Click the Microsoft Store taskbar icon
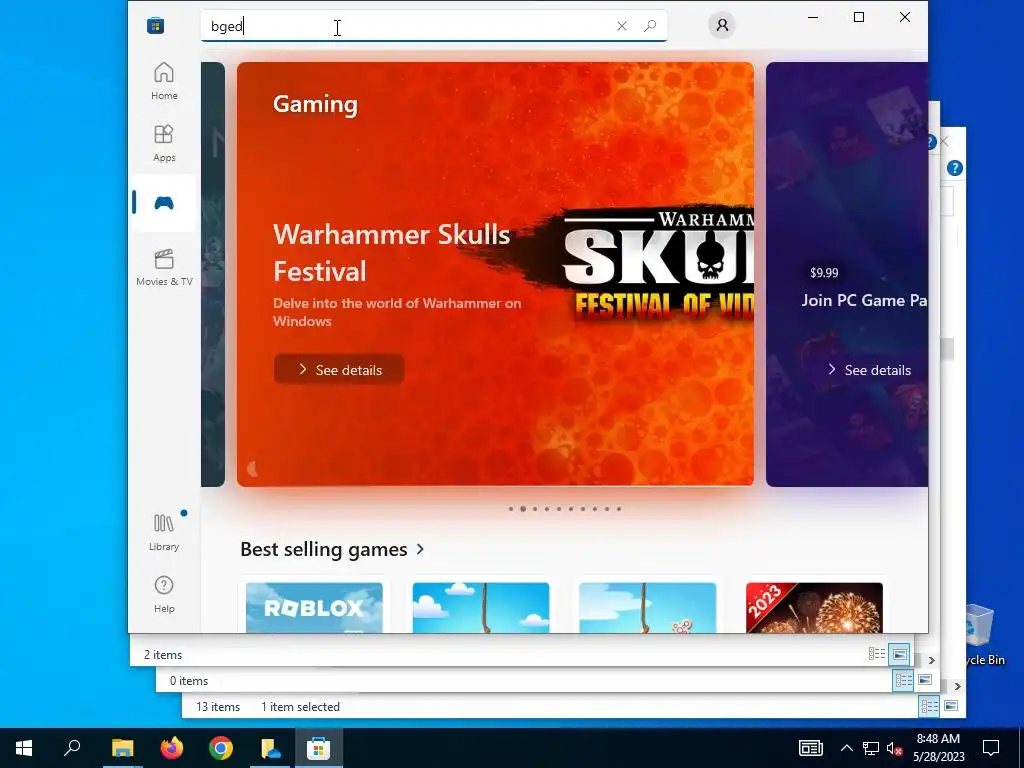 point(319,748)
